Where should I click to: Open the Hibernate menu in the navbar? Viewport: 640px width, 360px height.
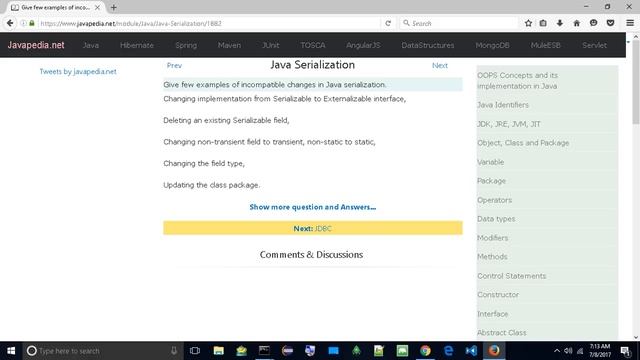coord(137,45)
